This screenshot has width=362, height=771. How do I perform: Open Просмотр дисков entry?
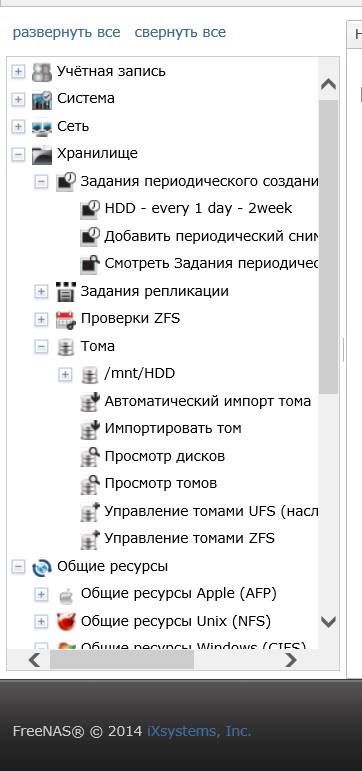coord(165,456)
